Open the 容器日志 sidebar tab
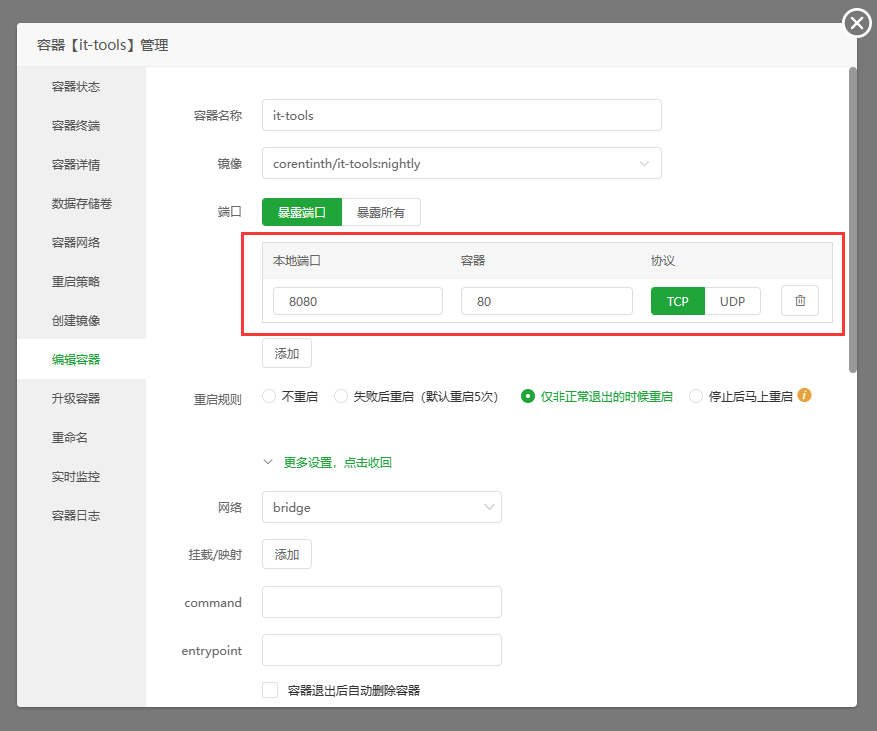877x731 pixels. [76, 516]
